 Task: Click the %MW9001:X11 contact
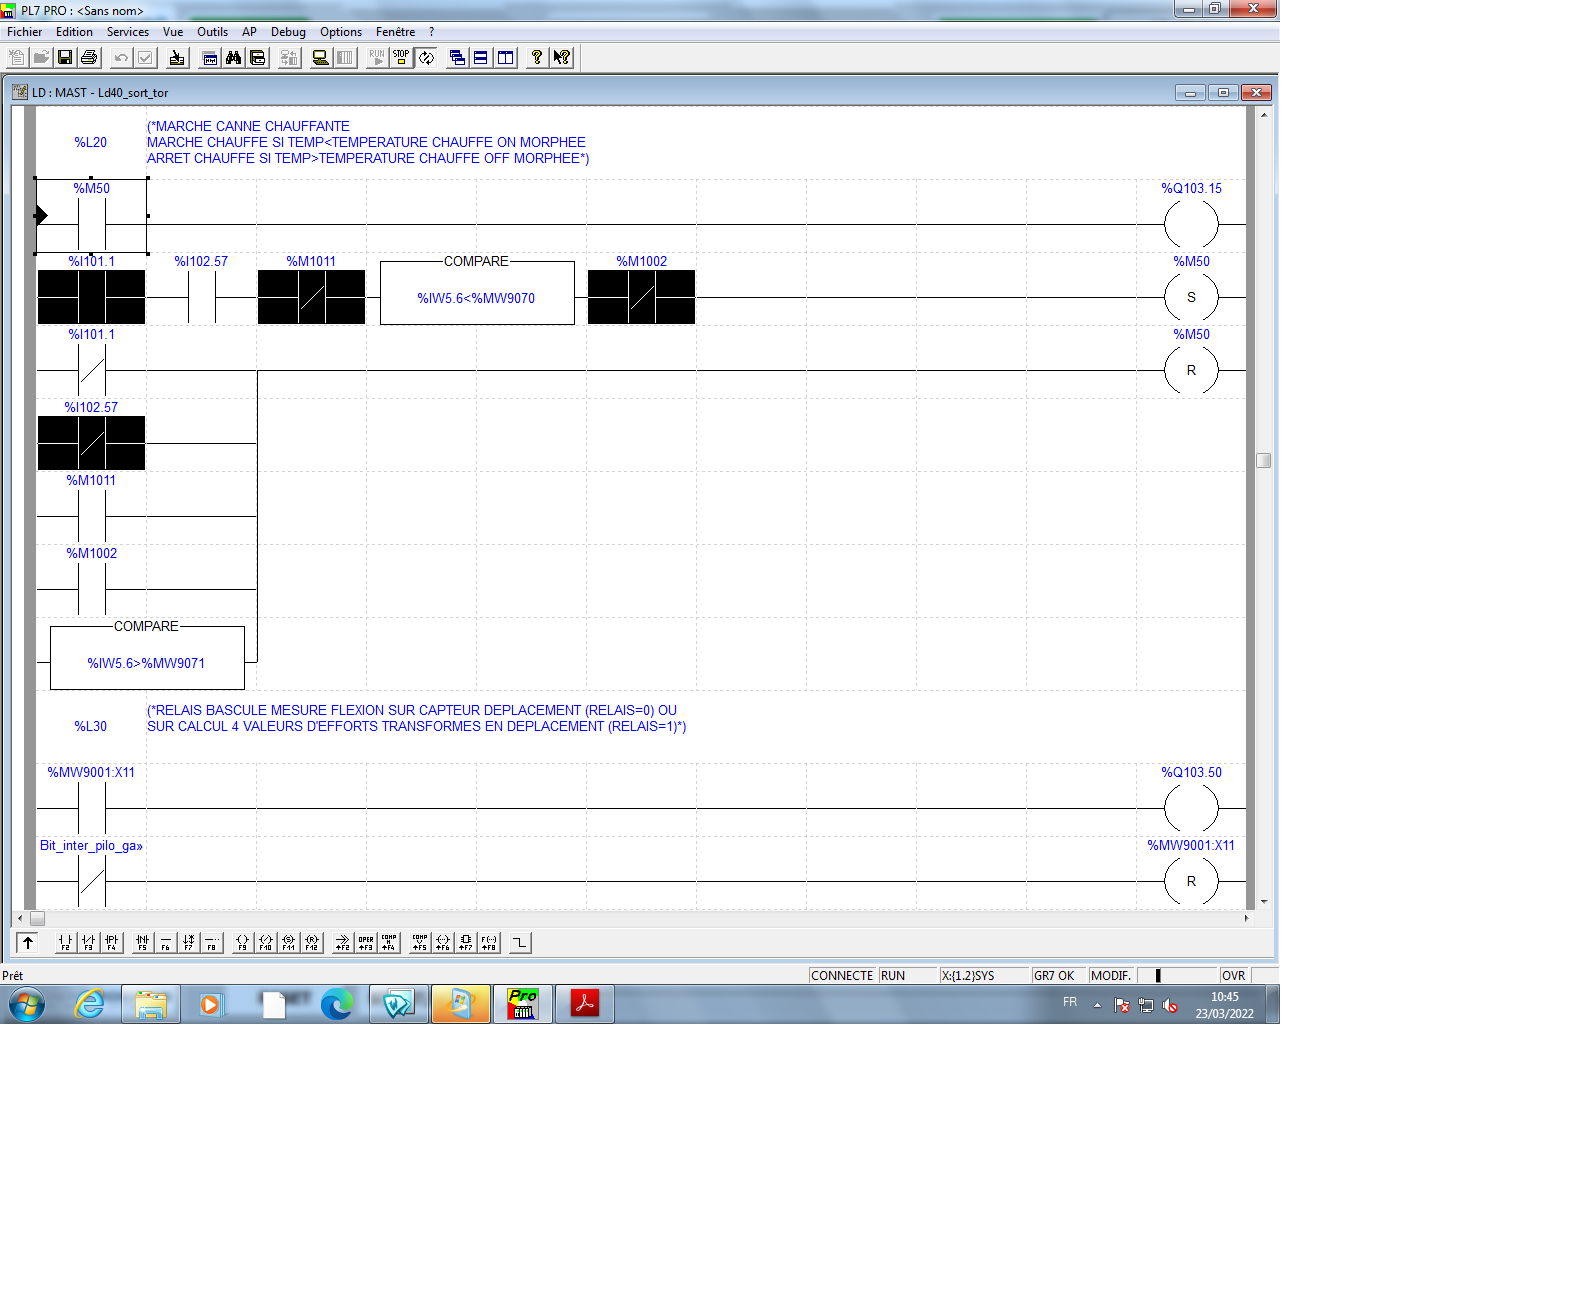point(91,808)
